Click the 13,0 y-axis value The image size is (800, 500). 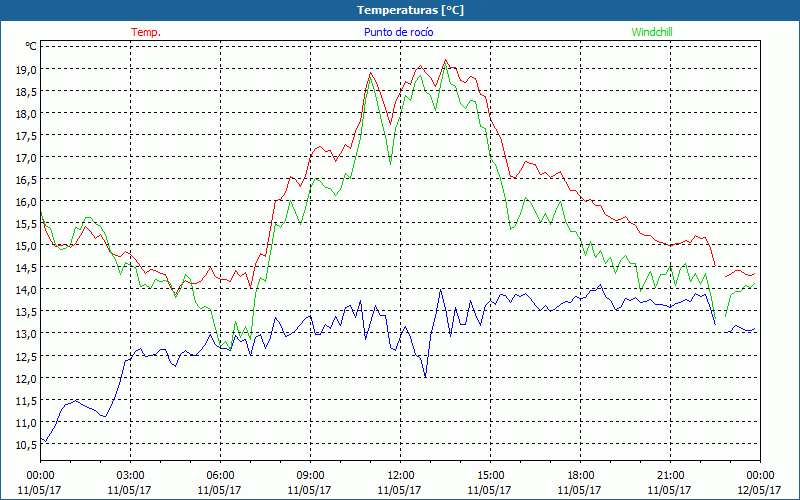[26, 334]
